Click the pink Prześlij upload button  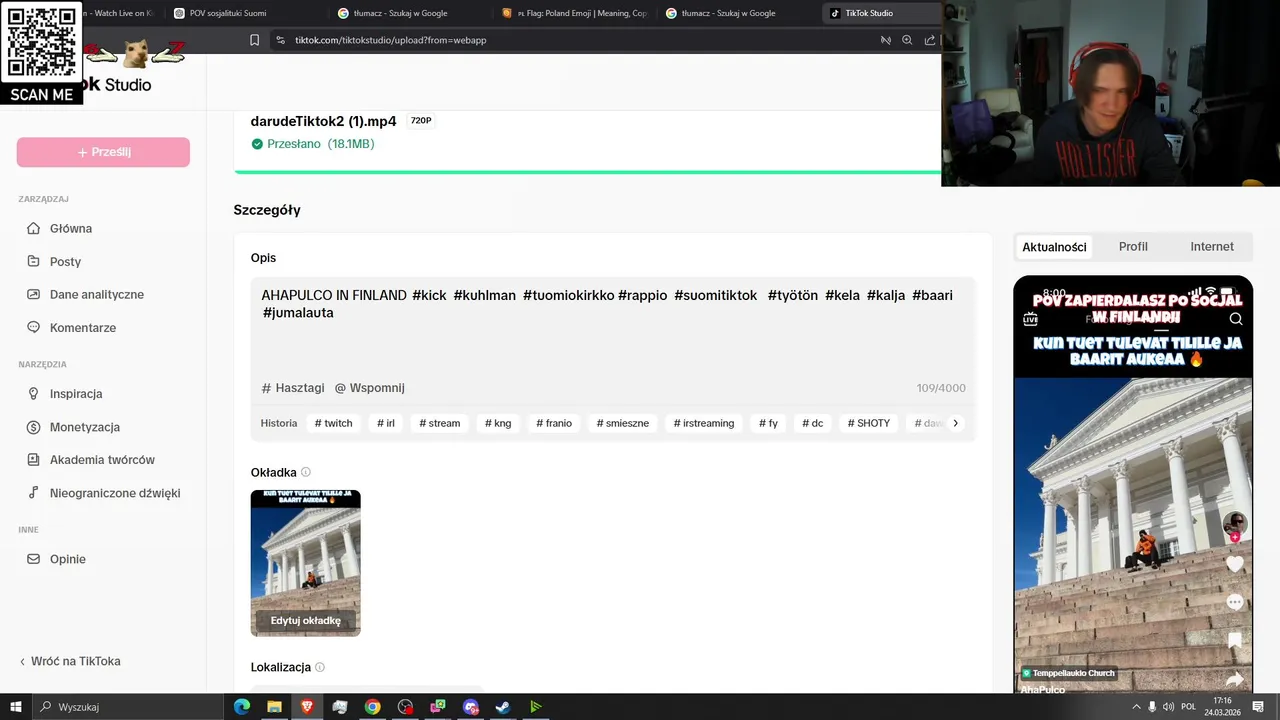103,152
